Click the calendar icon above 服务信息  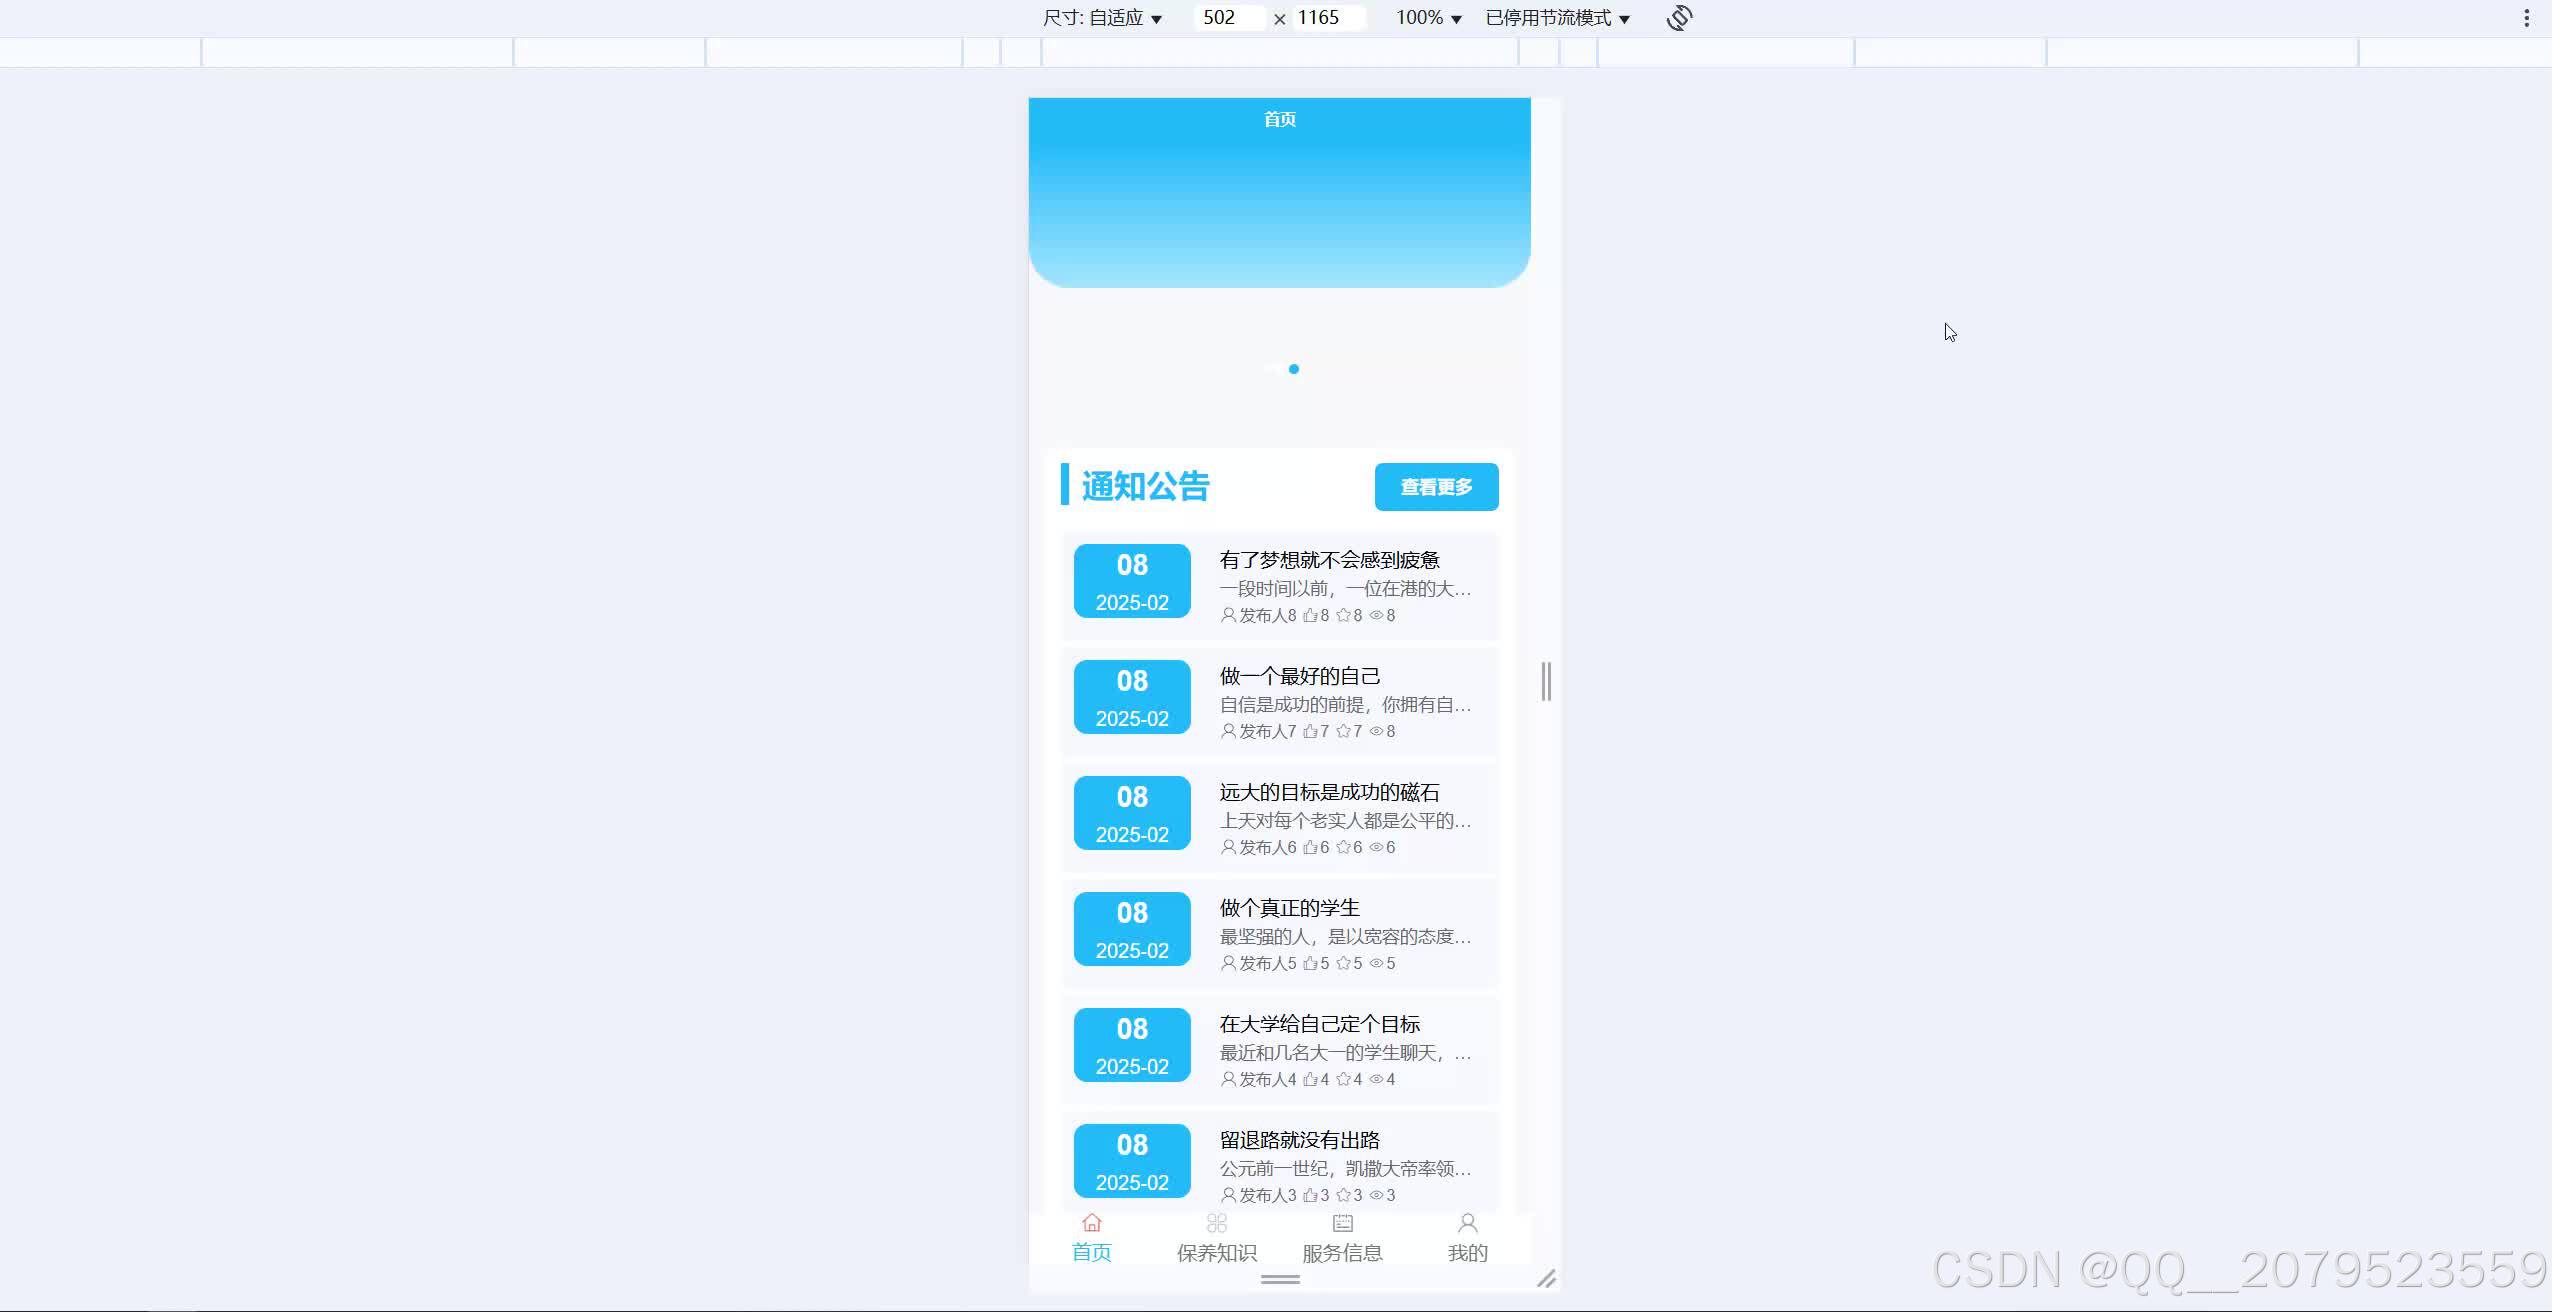[1342, 1223]
